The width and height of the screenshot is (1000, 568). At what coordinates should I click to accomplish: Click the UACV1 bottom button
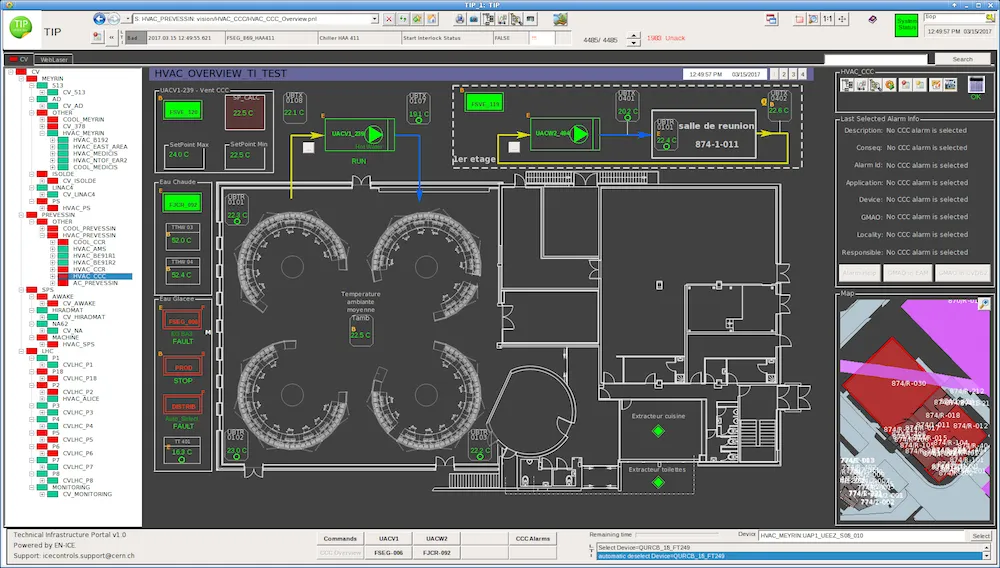(x=388, y=539)
